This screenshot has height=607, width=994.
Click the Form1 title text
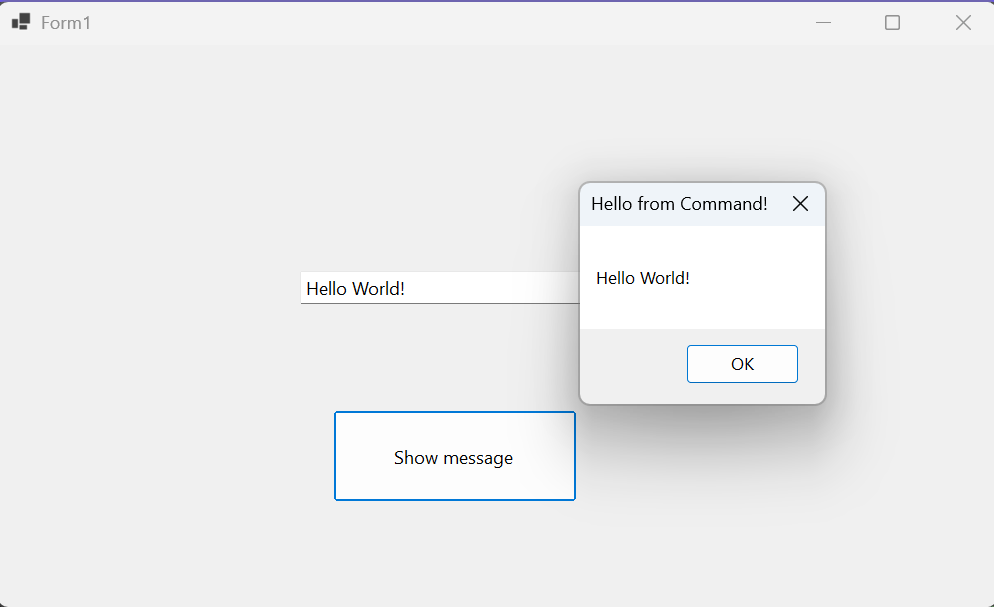click(66, 22)
